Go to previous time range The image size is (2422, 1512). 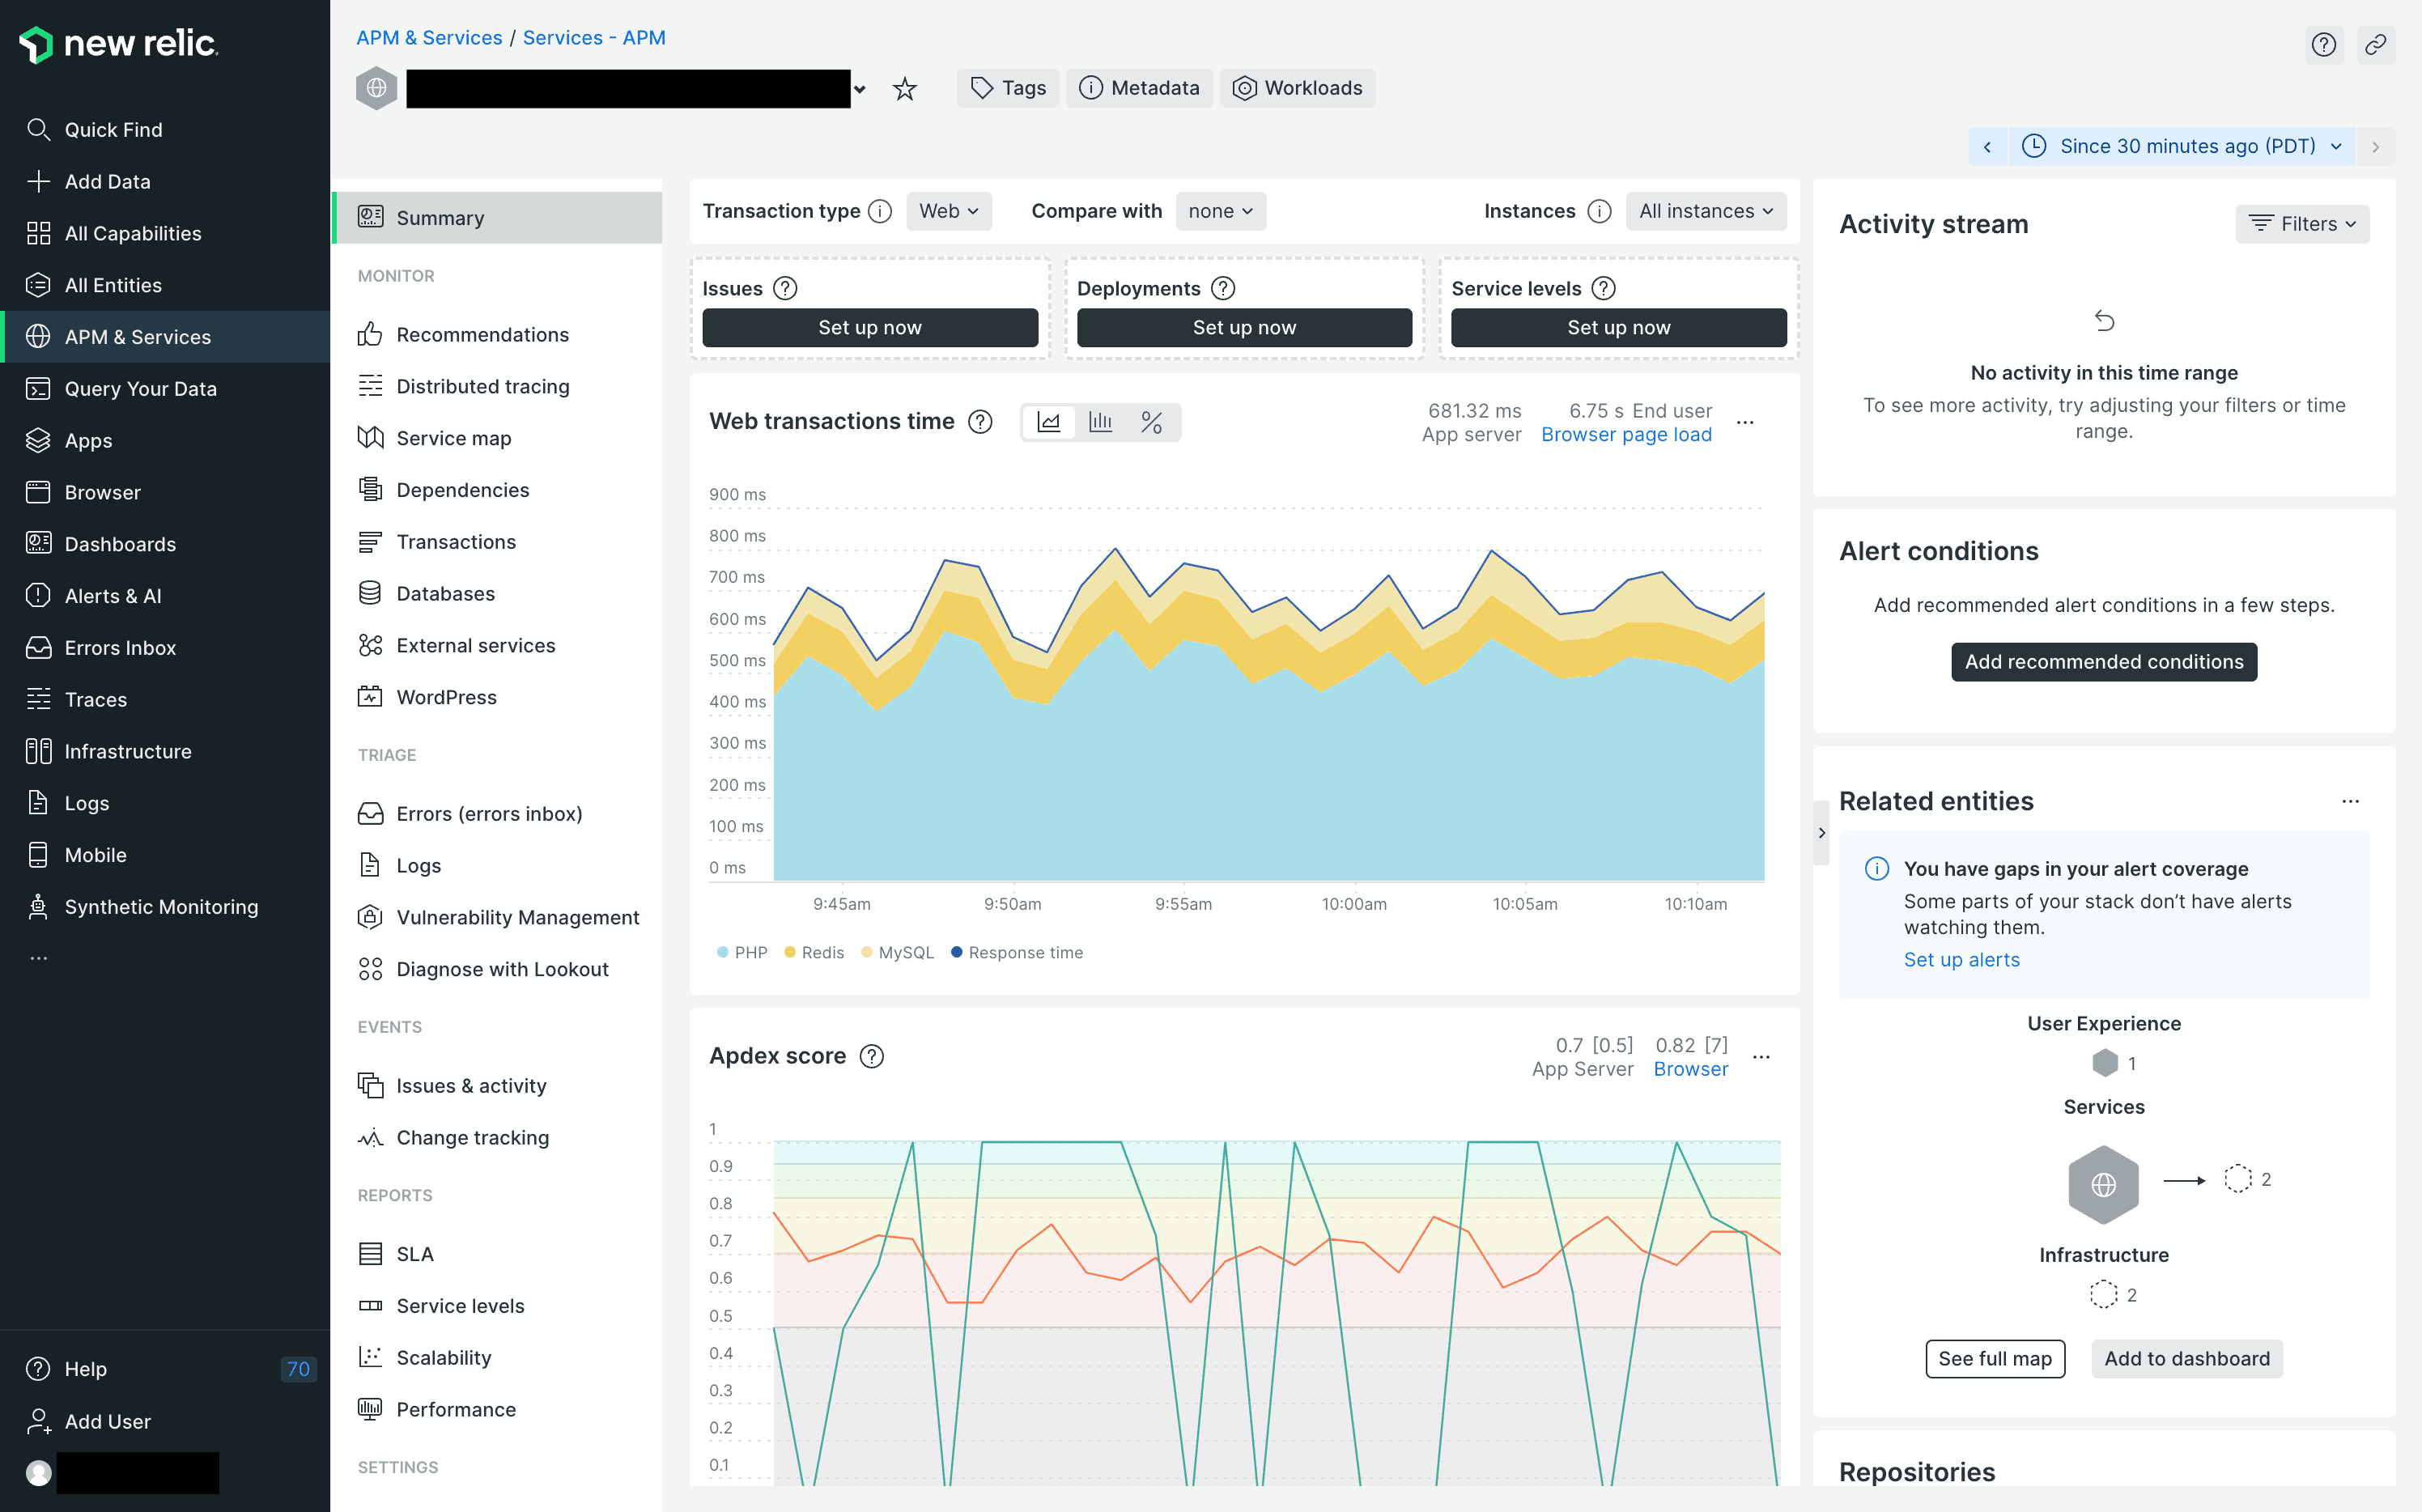click(1987, 147)
